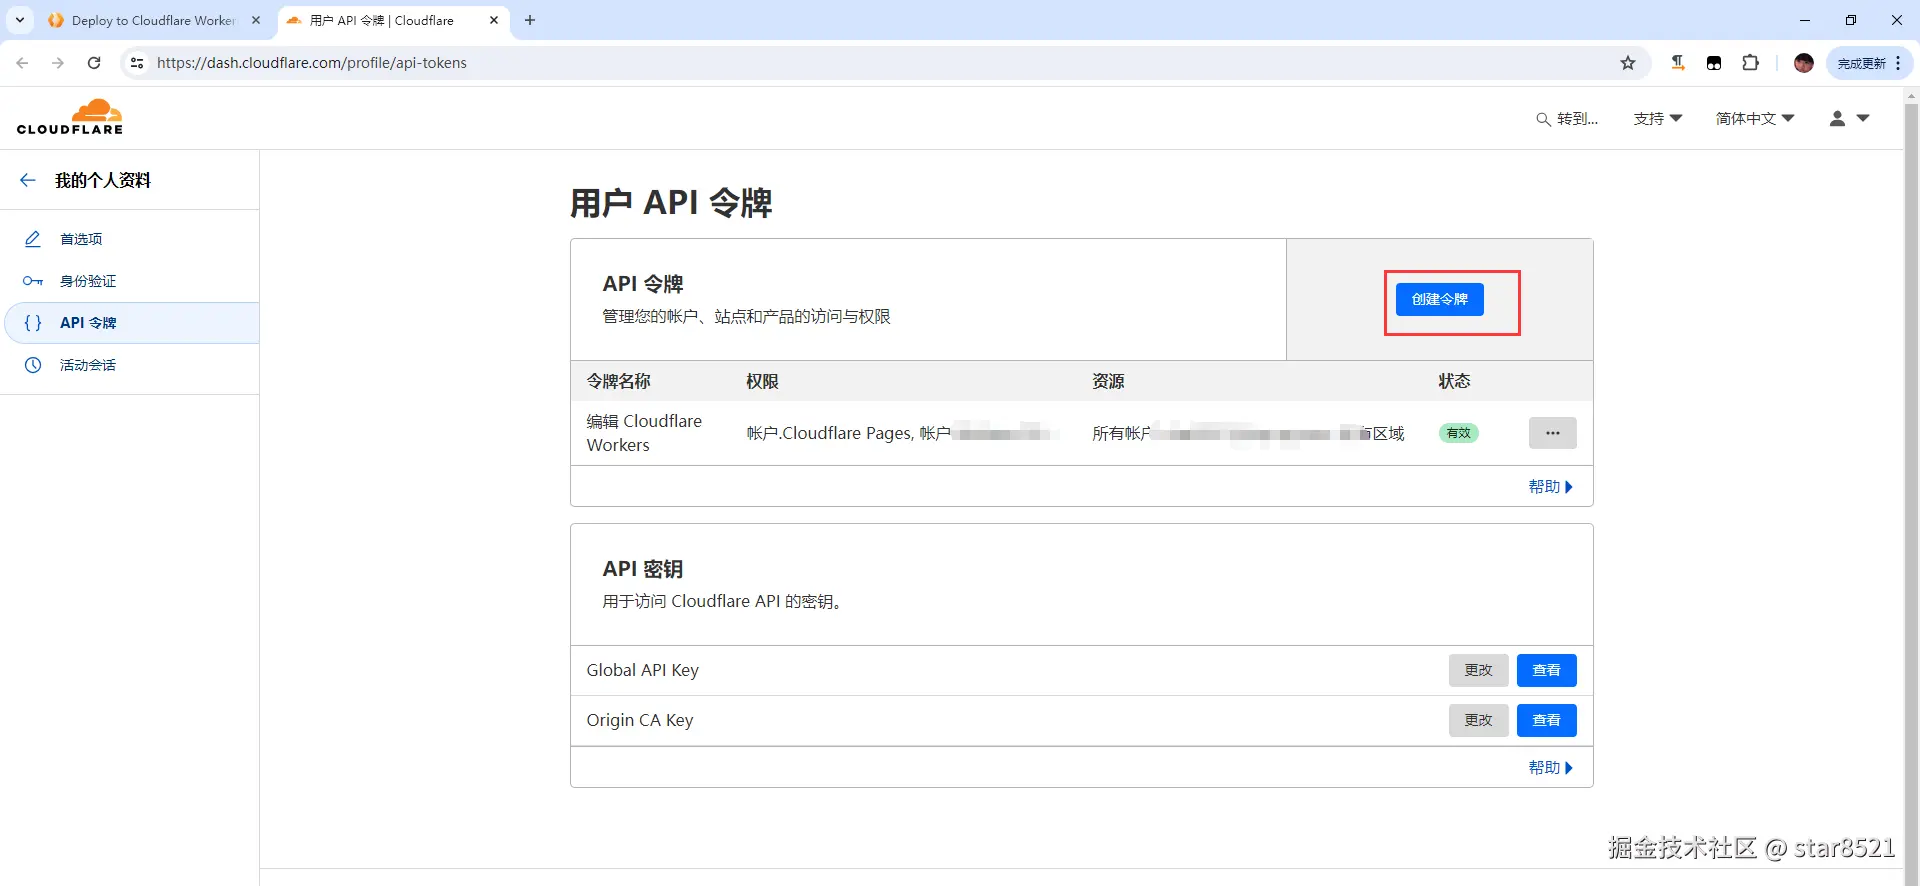
Task: Click the browser forward arrow
Action: [58, 63]
